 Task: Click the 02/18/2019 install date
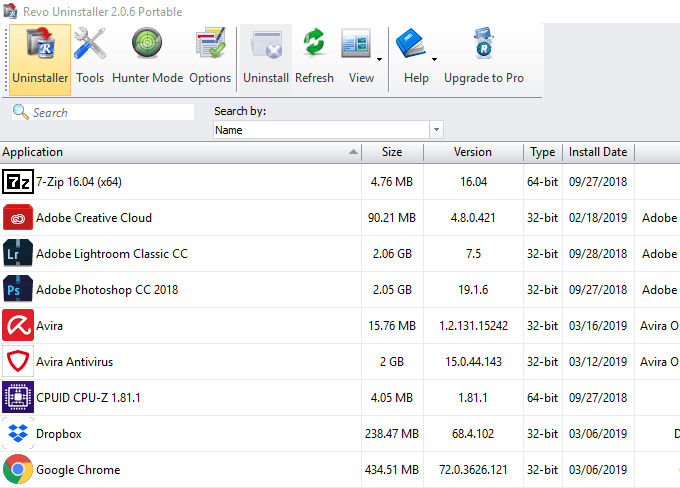[x=598, y=218]
